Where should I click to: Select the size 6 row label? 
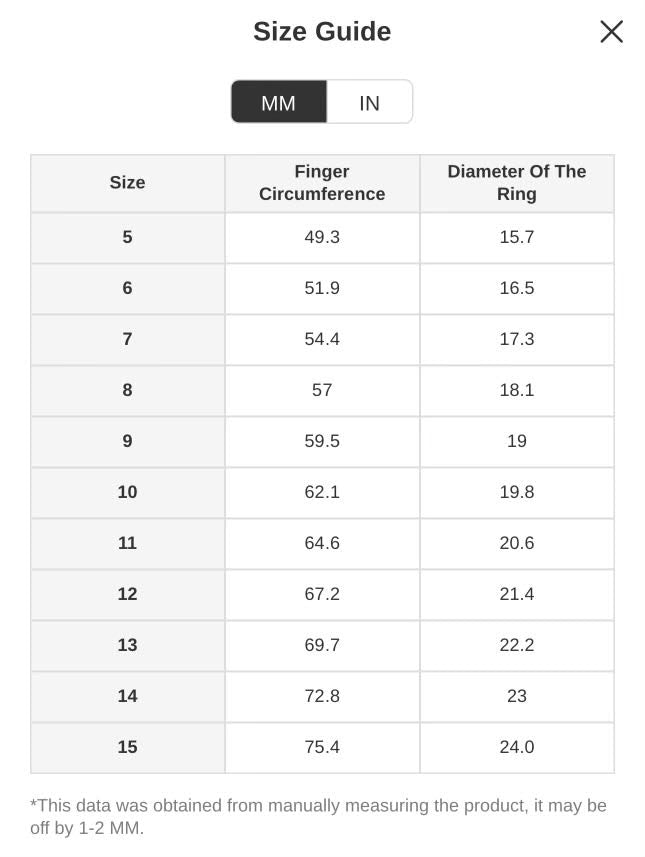[127, 289]
